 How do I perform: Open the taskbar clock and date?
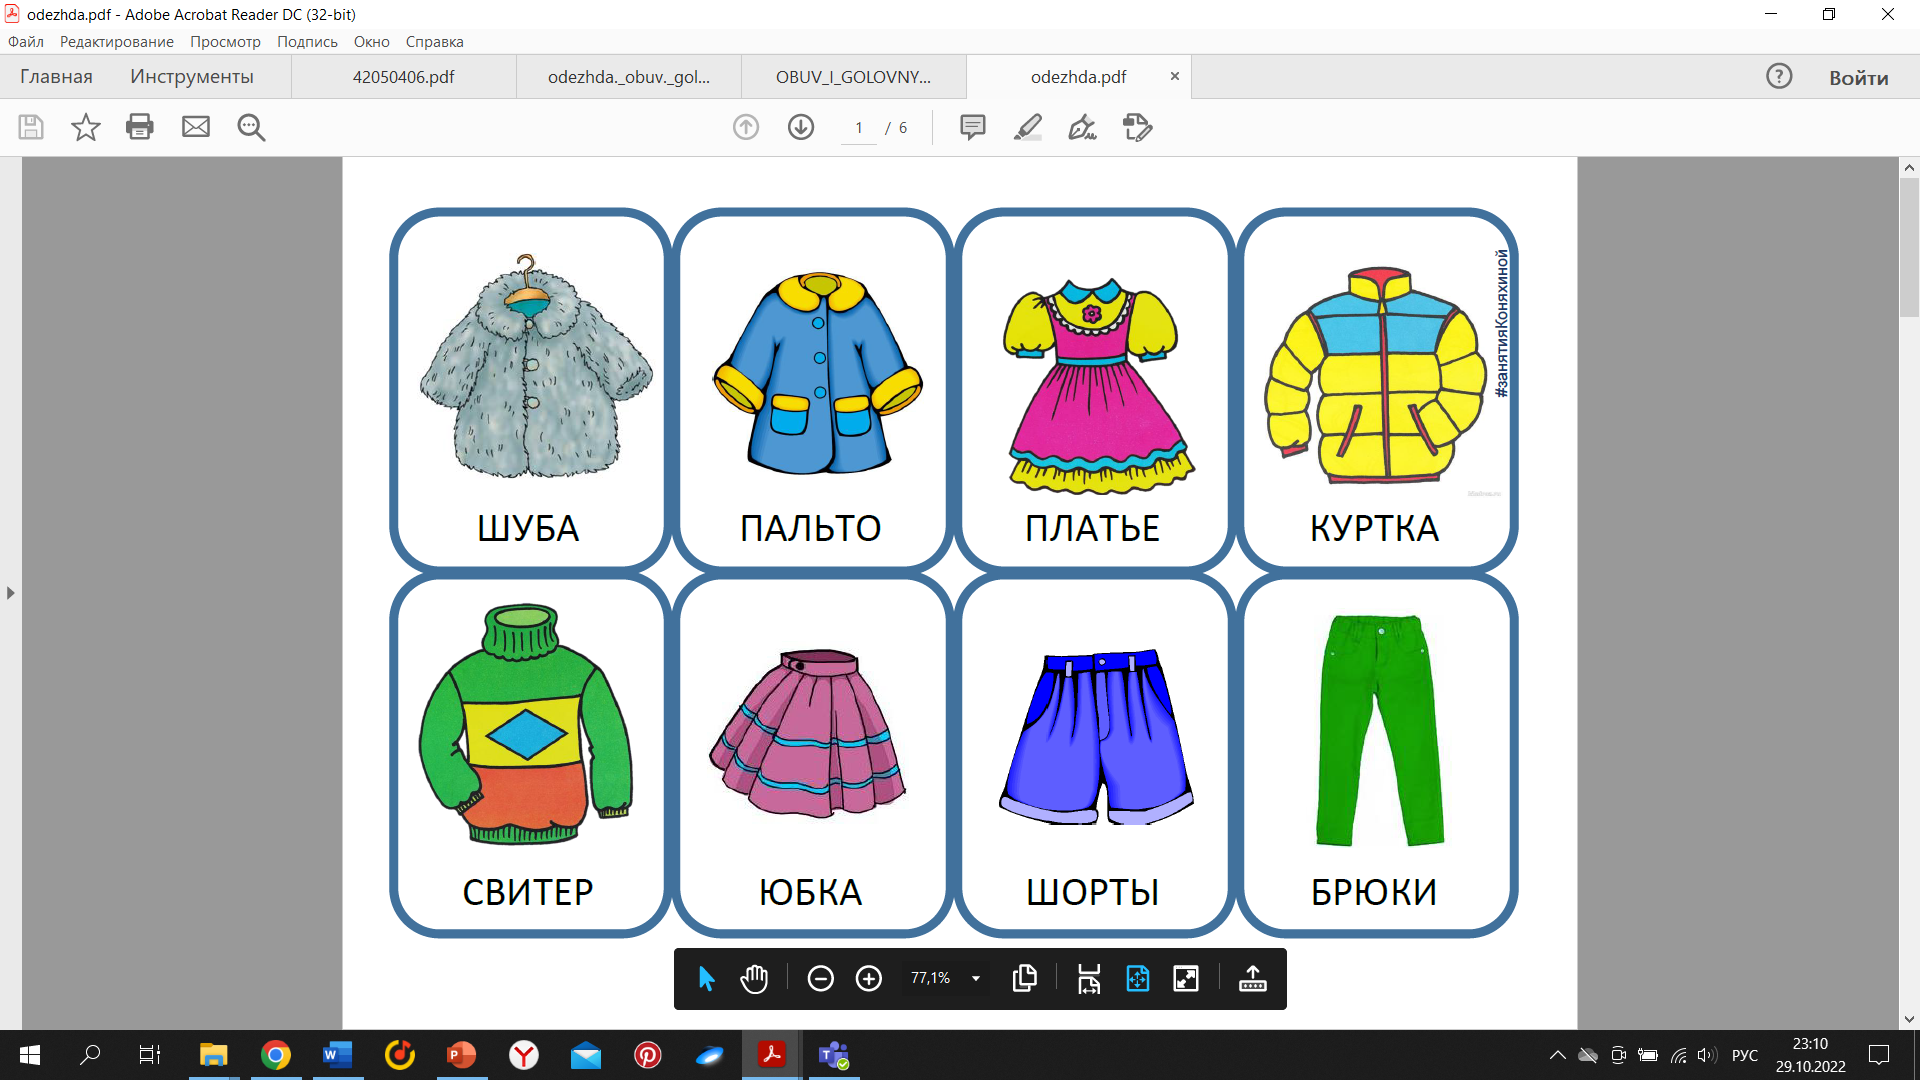click(x=1810, y=1055)
